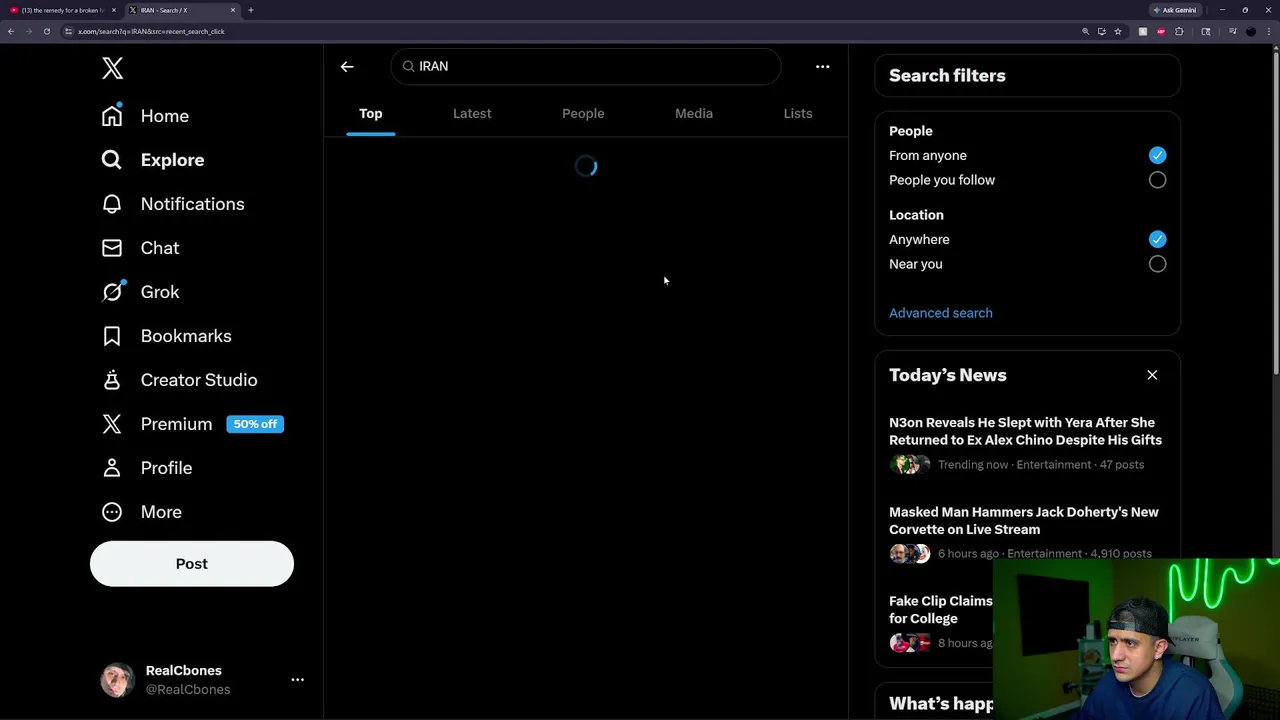The image size is (1280, 720).
Task: Click the Post button
Action: (192, 564)
